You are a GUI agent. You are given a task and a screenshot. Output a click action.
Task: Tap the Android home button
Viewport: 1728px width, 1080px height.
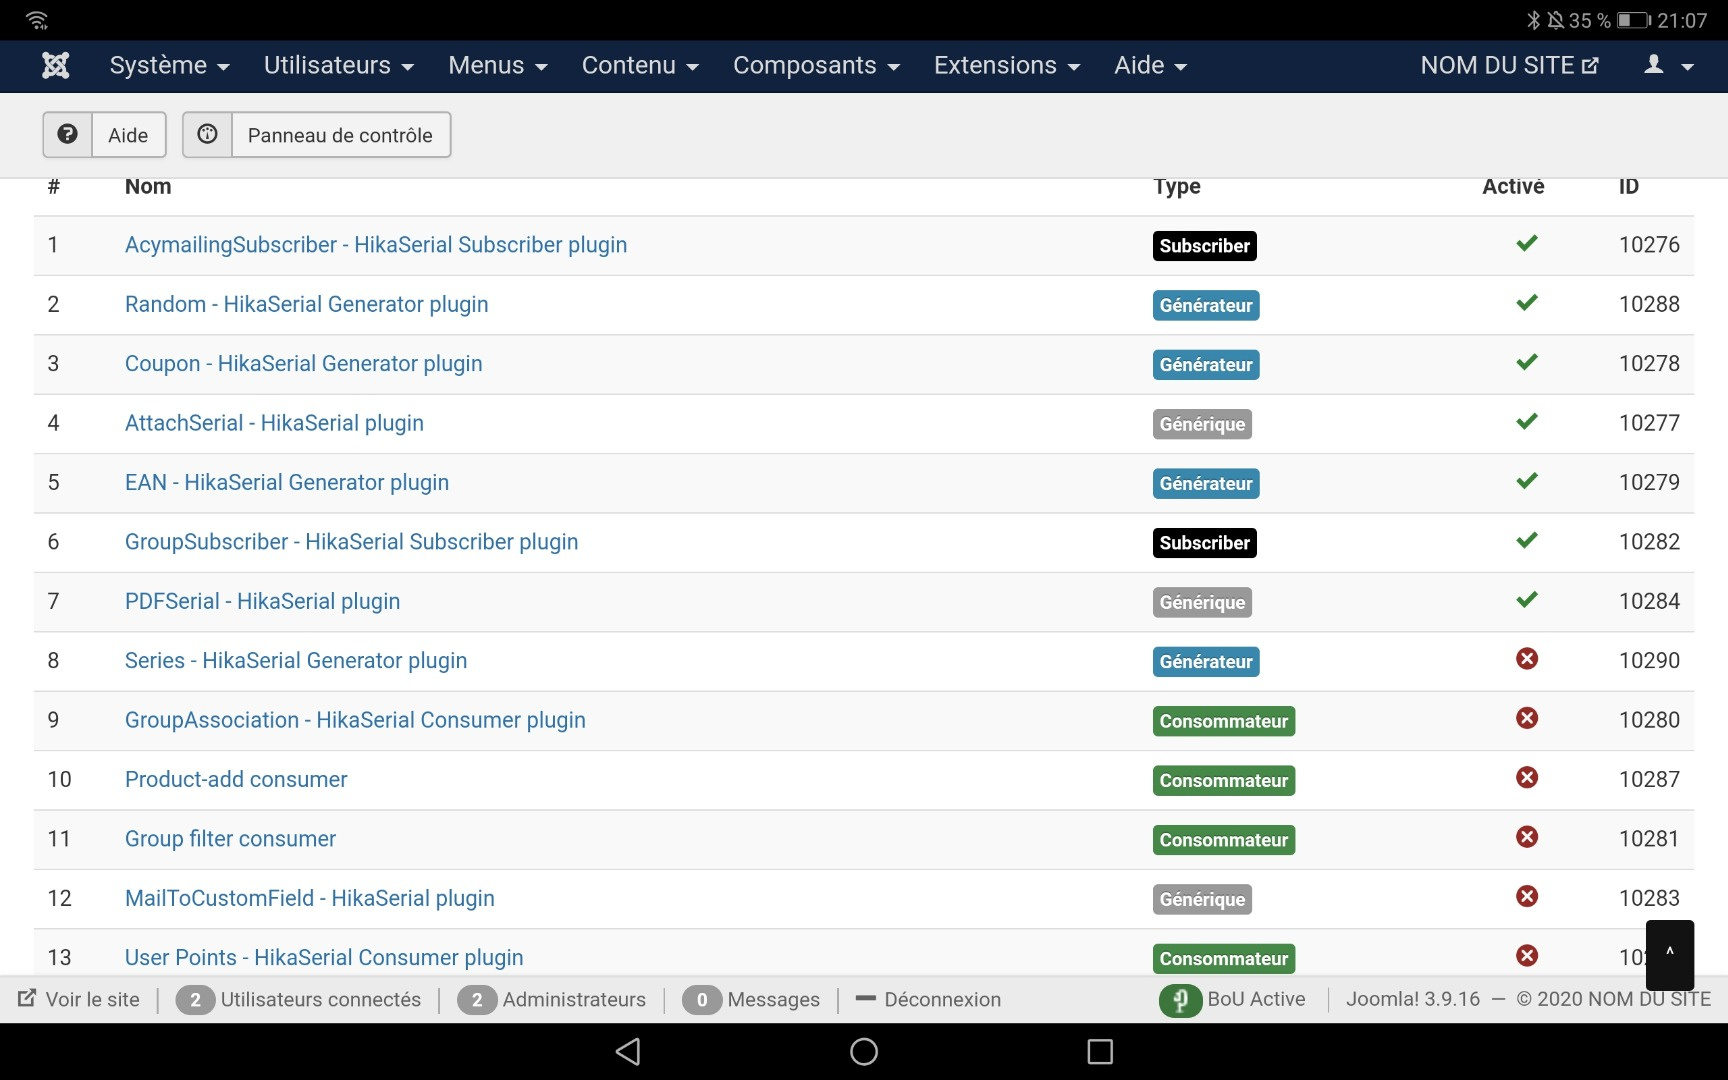[864, 1051]
